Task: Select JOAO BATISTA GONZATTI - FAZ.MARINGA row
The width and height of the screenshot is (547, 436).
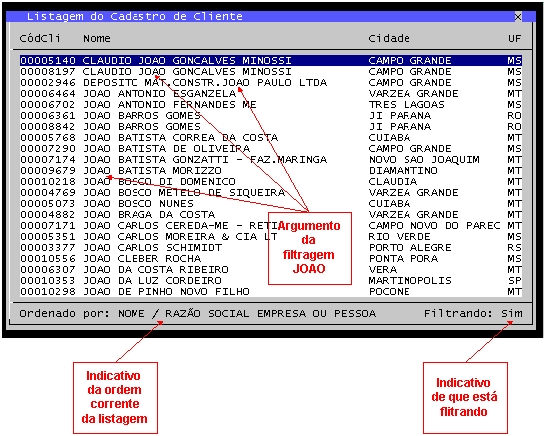Action: tap(271, 159)
